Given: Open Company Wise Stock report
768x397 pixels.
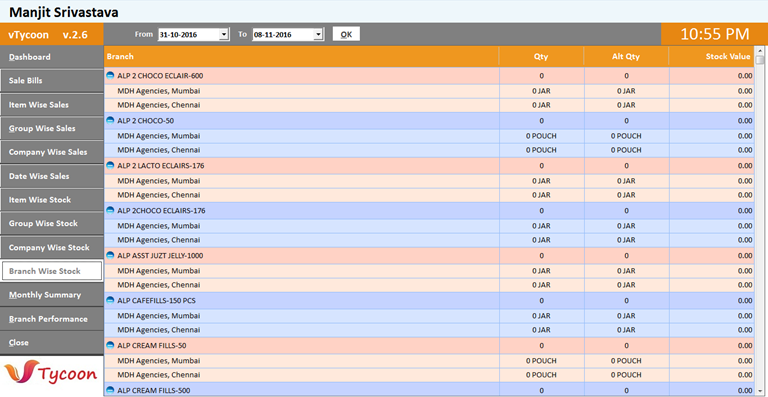Looking at the screenshot, I should tap(51, 248).
